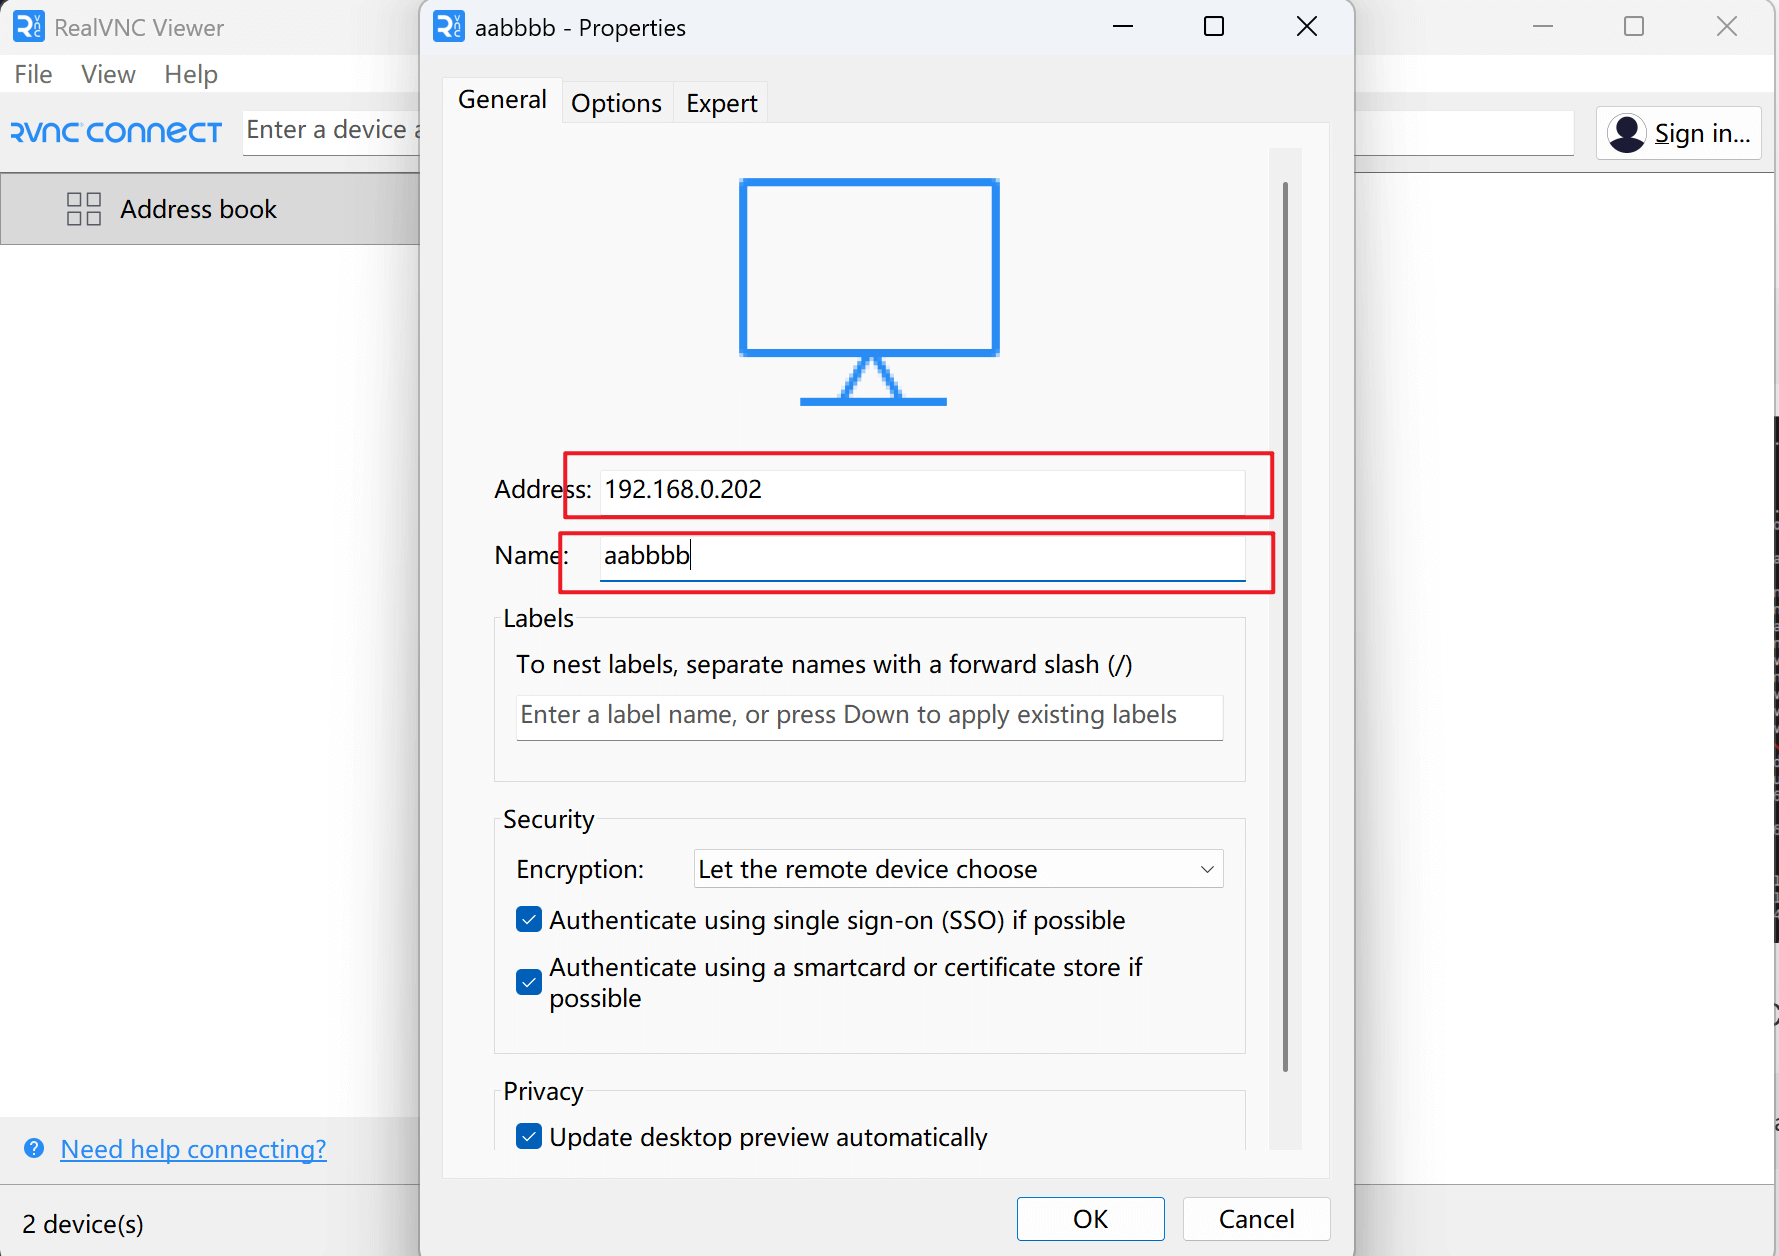Open the Need help connecting link
Image resolution: width=1779 pixels, height=1256 pixels.
point(193,1149)
